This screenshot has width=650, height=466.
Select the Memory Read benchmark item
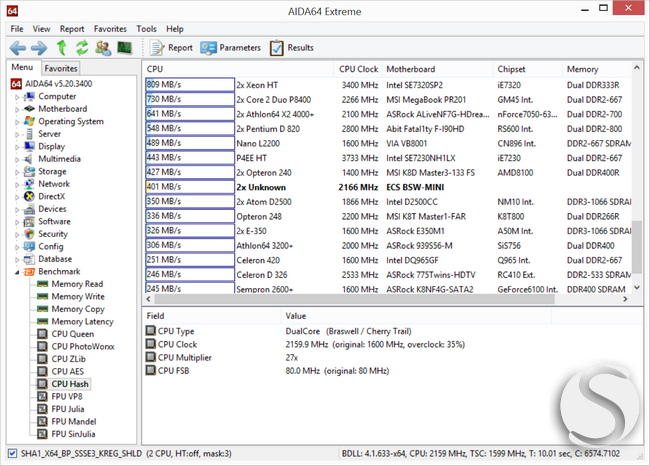coord(77,284)
